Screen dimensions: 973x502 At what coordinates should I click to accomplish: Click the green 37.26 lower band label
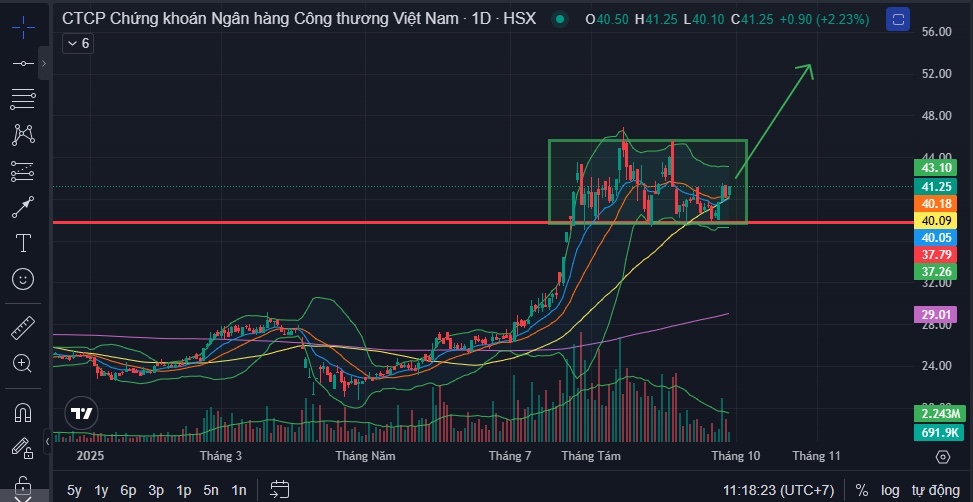(x=935, y=272)
